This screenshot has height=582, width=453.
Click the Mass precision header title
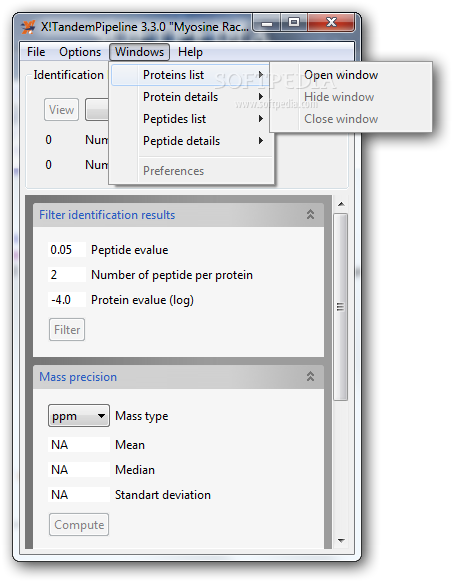(x=78, y=377)
